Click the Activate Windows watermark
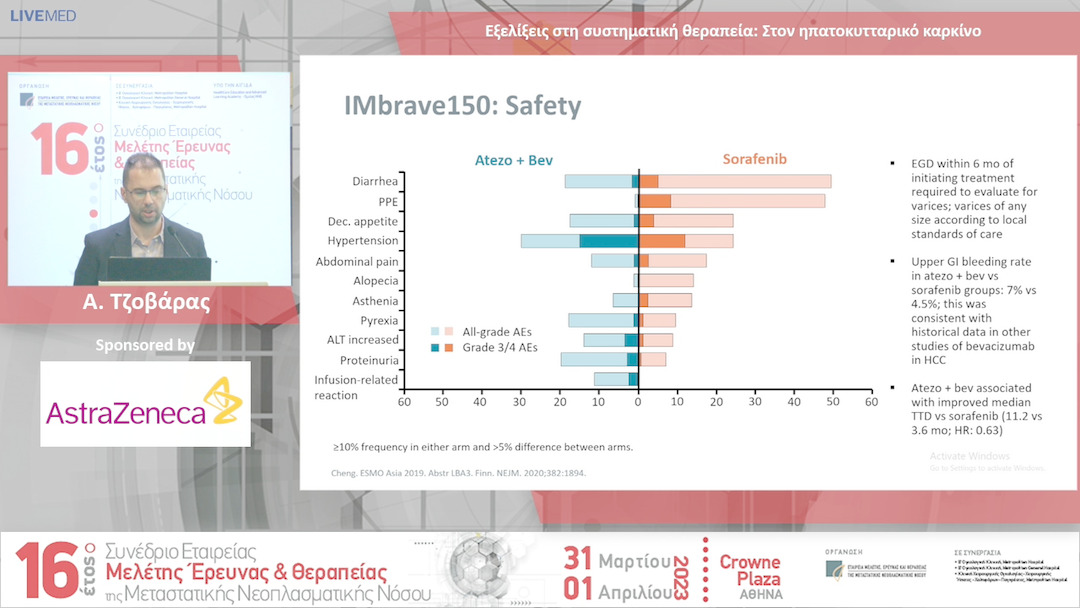The height and width of the screenshot is (608, 1080). pyautogui.click(x=972, y=458)
